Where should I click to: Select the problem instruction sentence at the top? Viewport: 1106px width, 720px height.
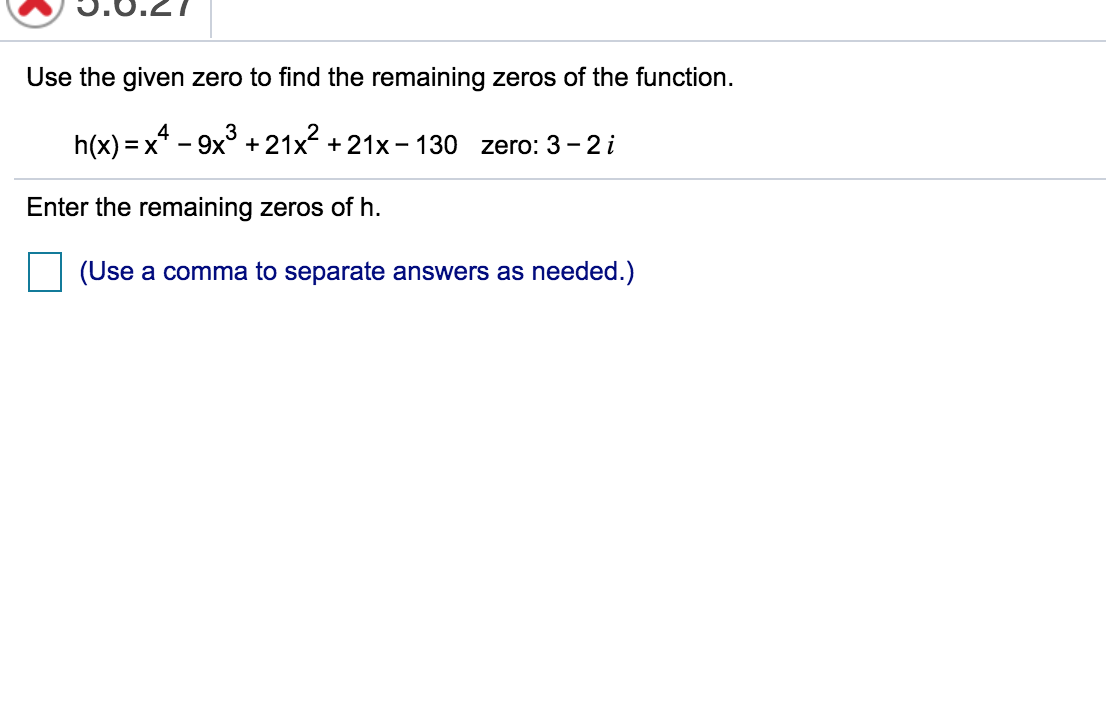coord(380,77)
